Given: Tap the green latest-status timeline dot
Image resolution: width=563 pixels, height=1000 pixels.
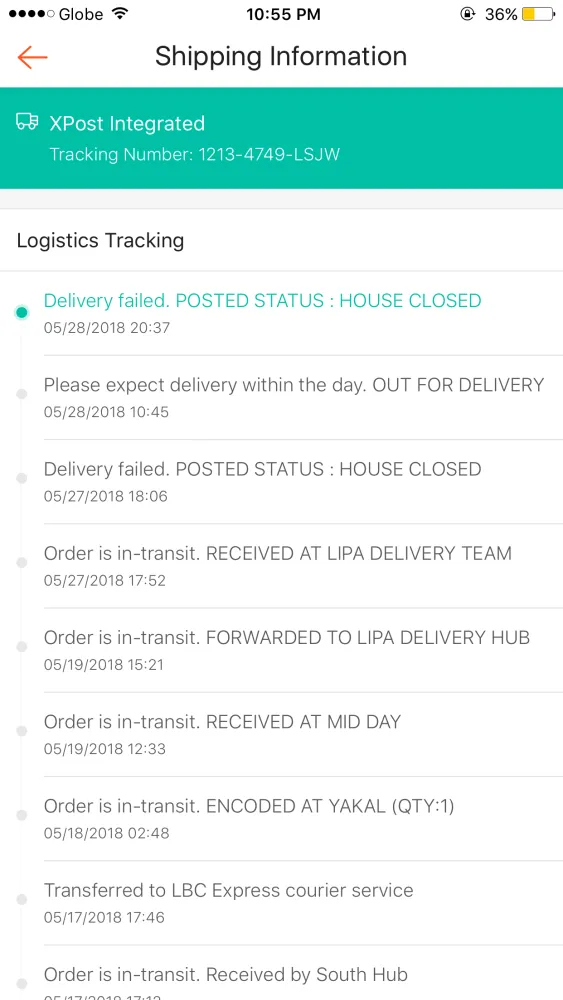Looking at the screenshot, I should pos(22,312).
